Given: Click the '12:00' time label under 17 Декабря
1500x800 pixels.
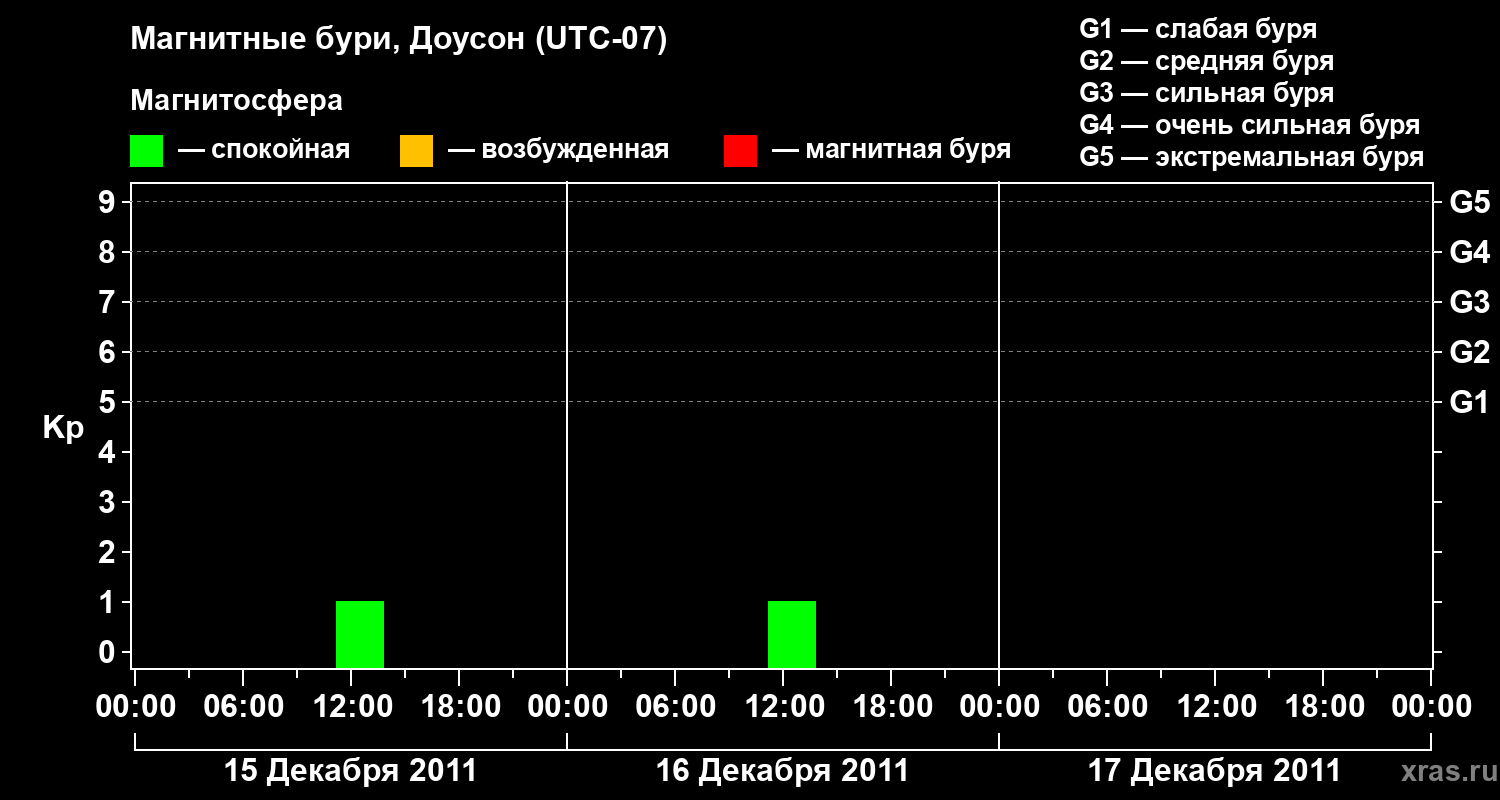Looking at the screenshot, I should click(1215, 706).
